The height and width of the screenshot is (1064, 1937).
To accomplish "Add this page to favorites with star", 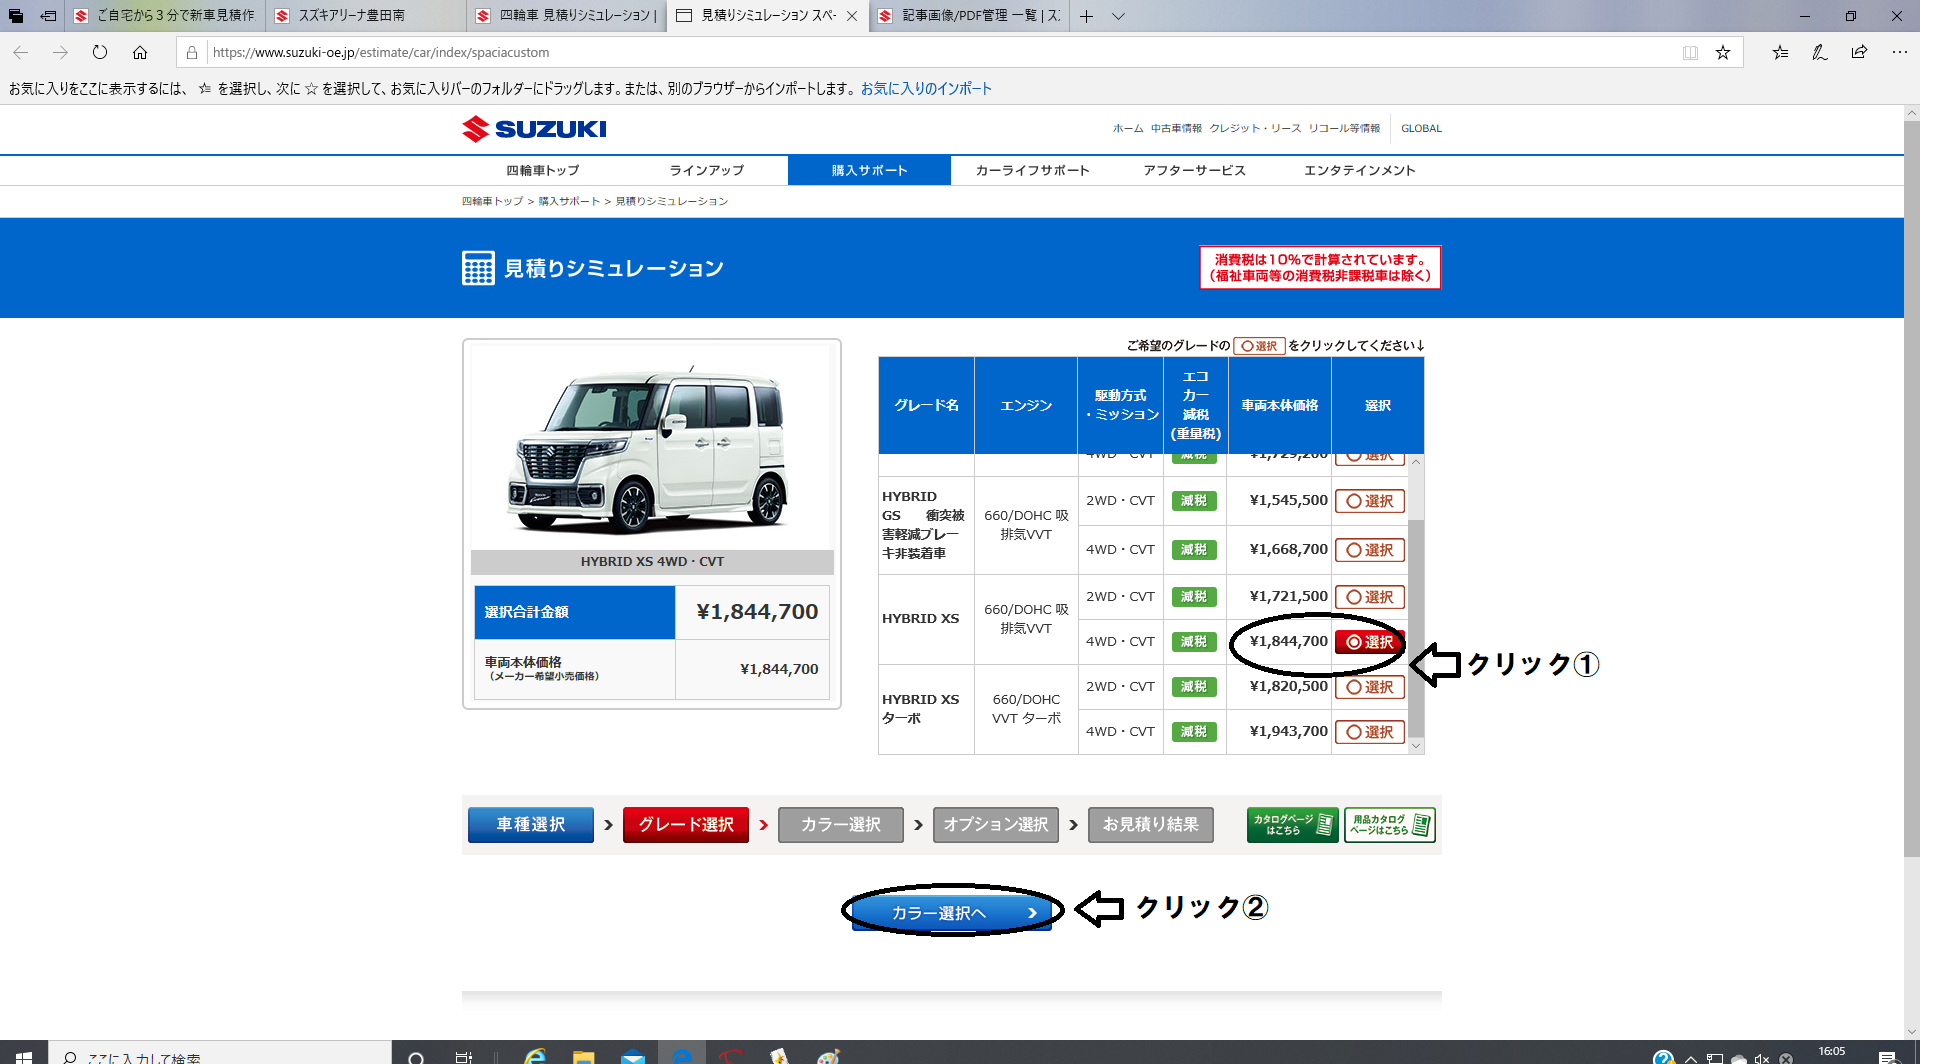I will tap(1723, 53).
